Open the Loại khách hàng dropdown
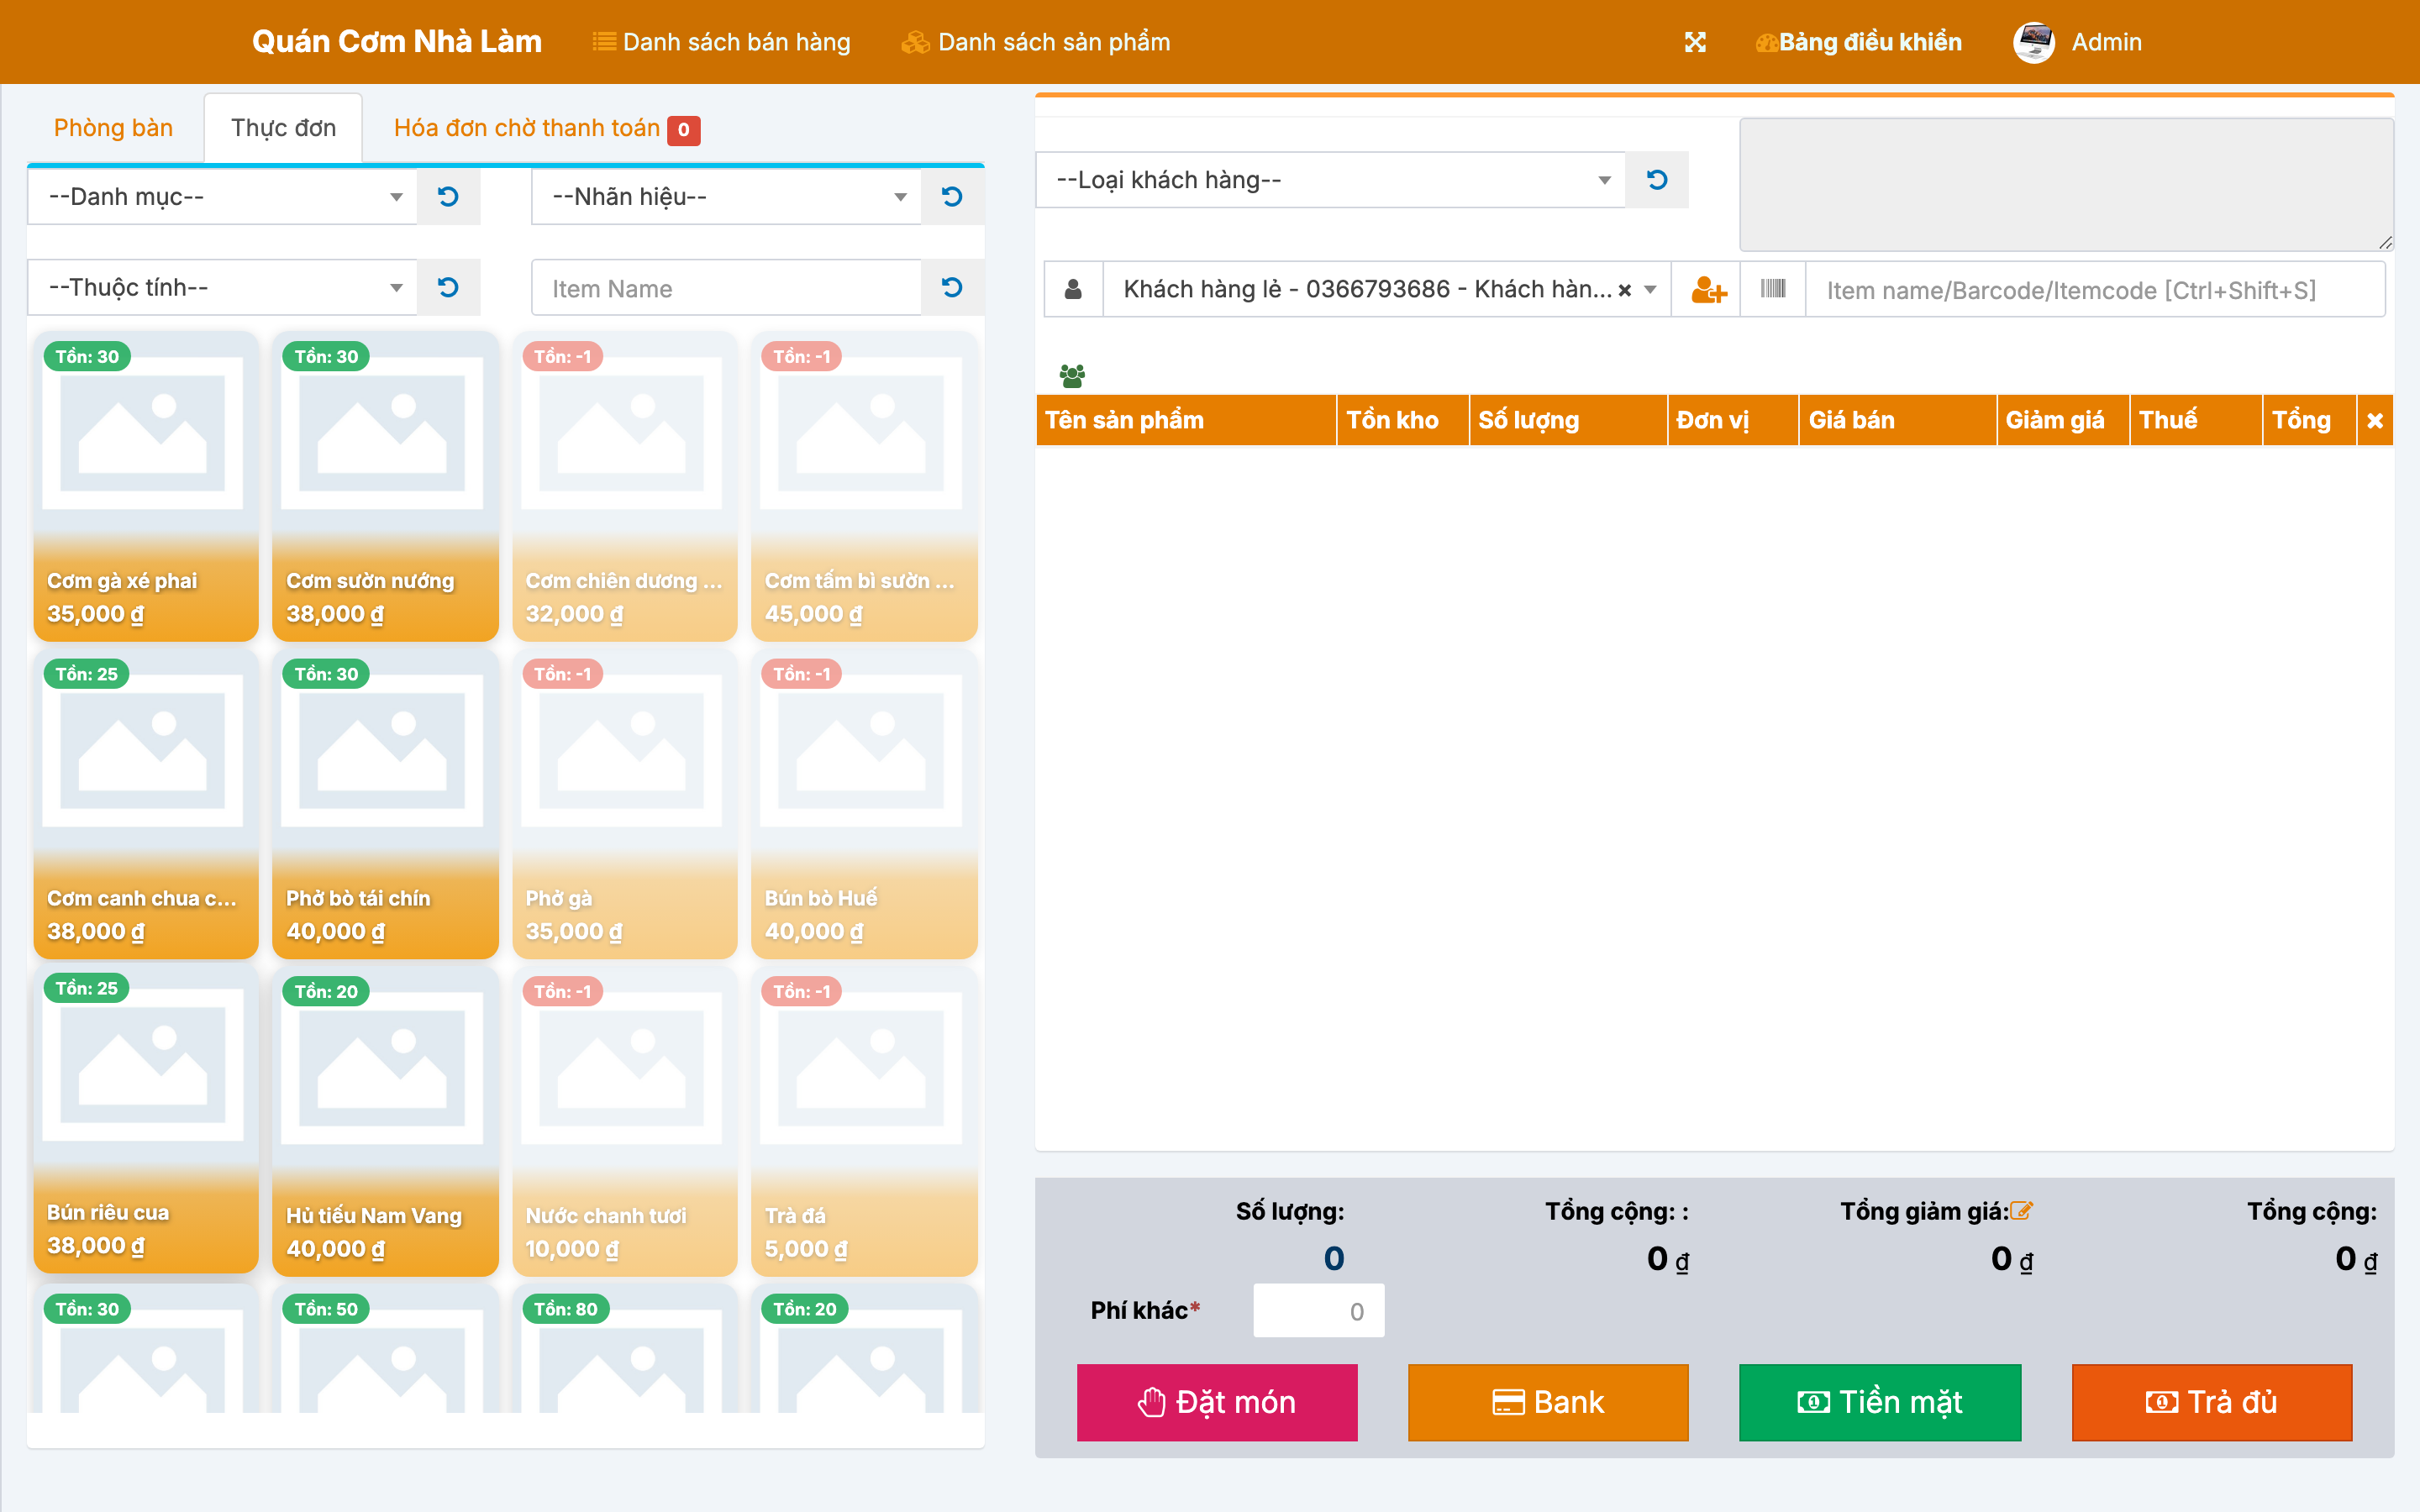The width and height of the screenshot is (2420, 1512). [x=1331, y=179]
